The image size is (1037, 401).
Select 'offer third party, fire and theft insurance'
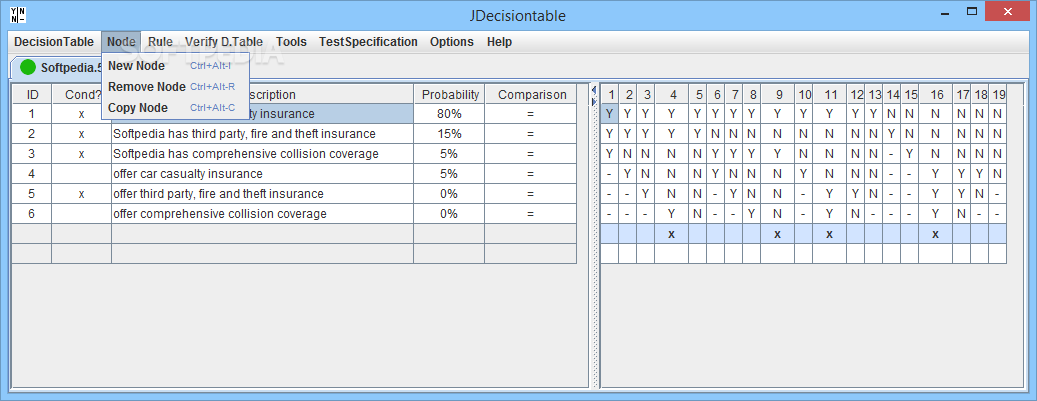coord(263,193)
